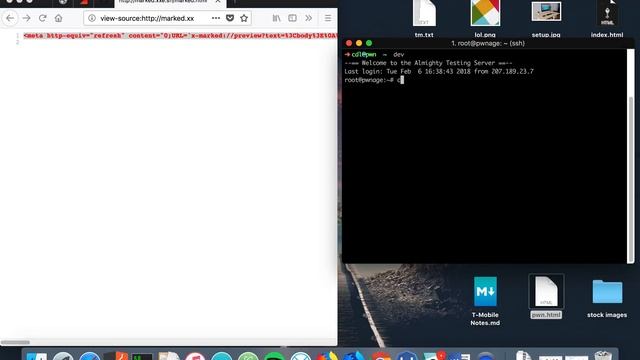Reload the view-source page

(x=42, y=18)
